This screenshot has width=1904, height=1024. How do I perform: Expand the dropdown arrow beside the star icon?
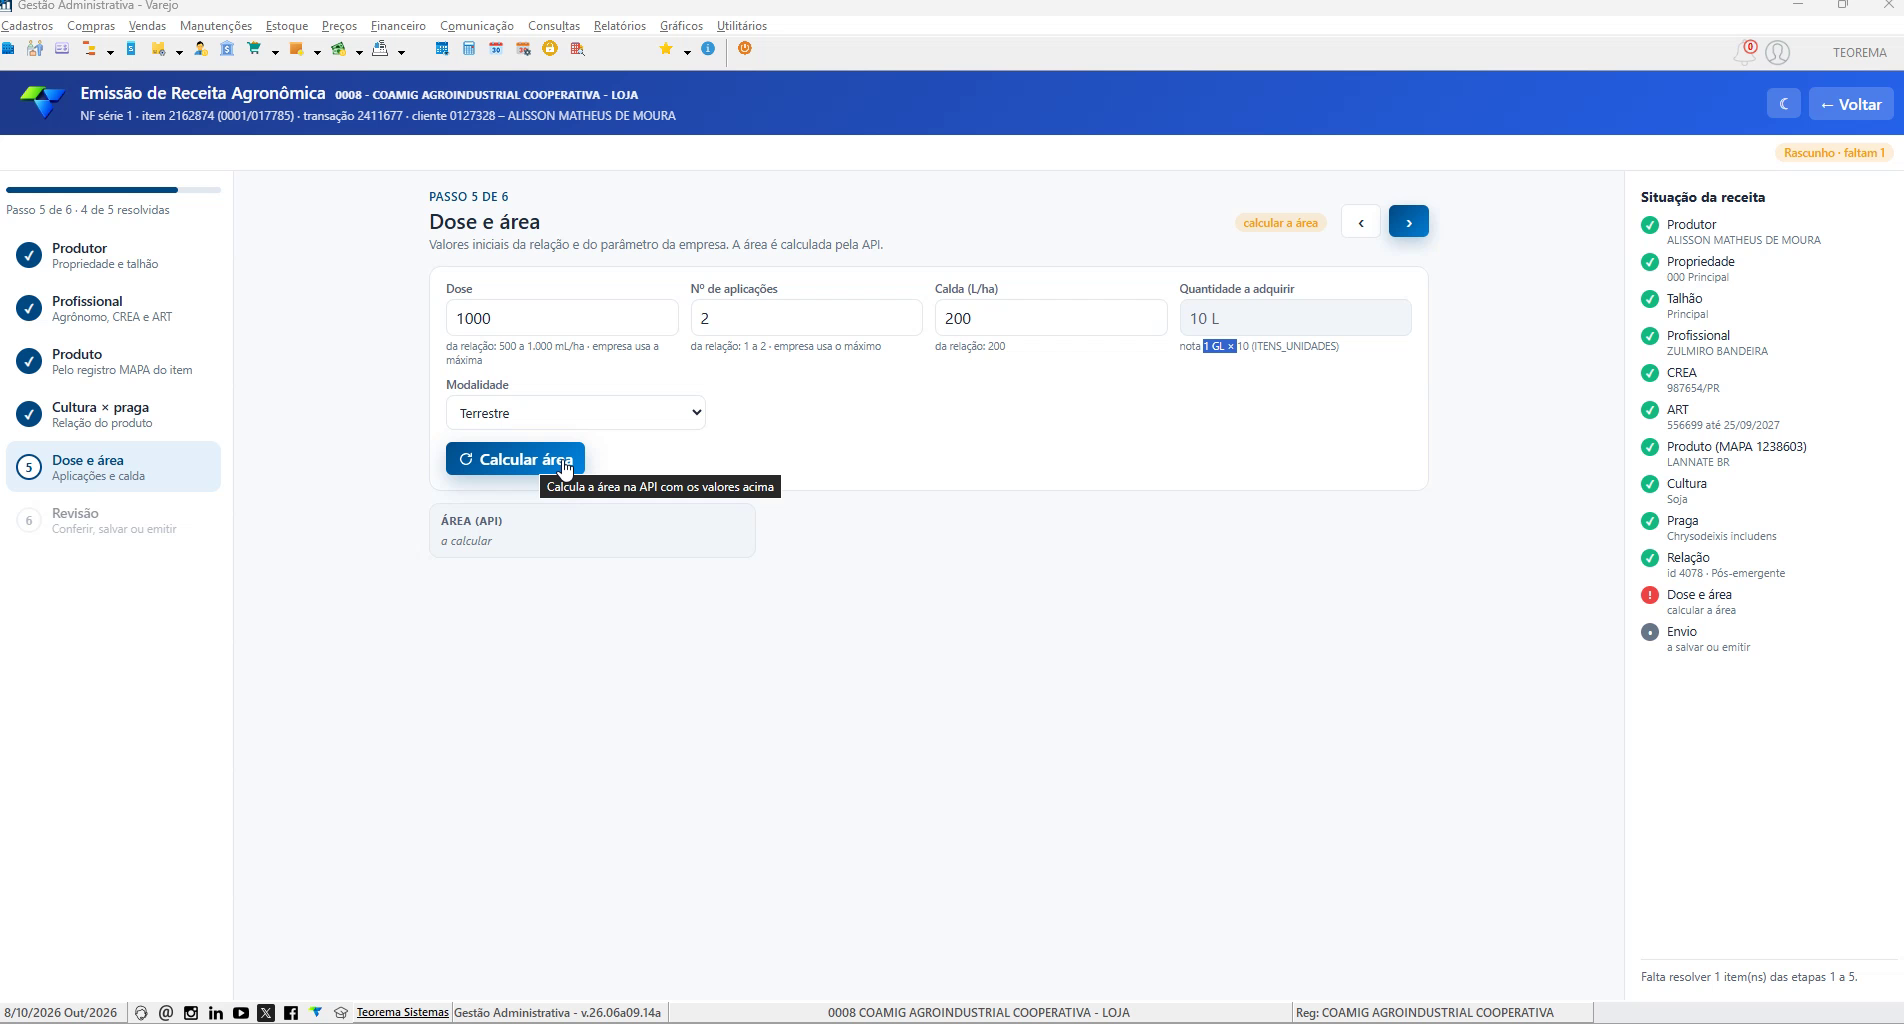pyautogui.click(x=687, y=52)
